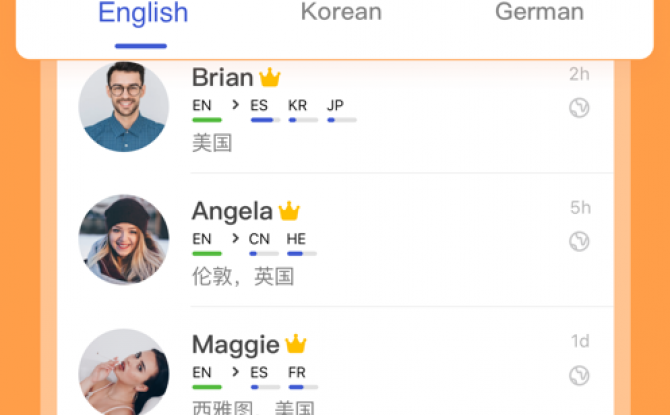Open Angela's profile photo
The width and height of the screenshot is (670, 415).
tap(124, 240)
